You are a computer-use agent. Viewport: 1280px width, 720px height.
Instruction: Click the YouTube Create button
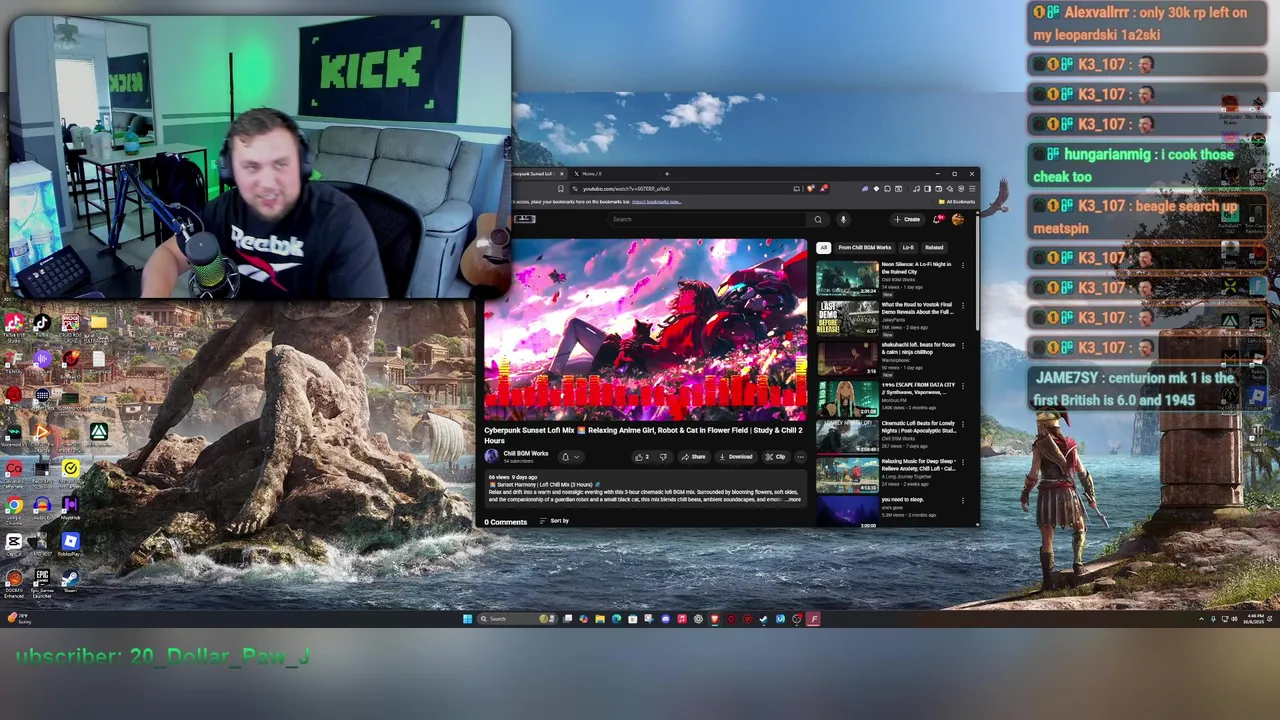(x=908, y=219)
